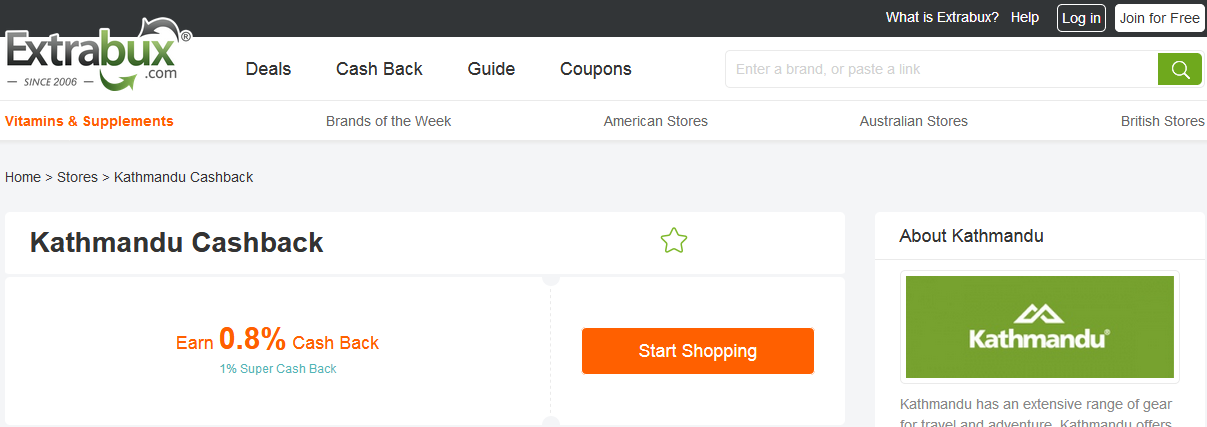Open the Guide menu

[491, 69]
